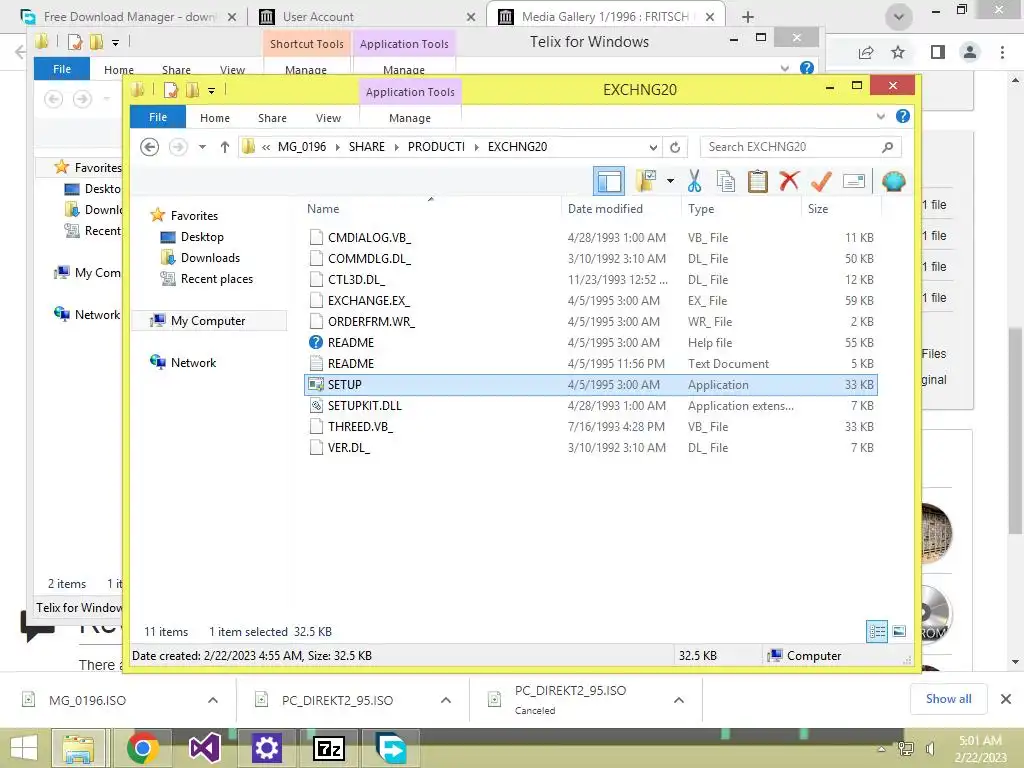Screen dimensions: 1024x768
Task: Click the Back arrow in EXCHNG20 window
Action: (150, 147)
